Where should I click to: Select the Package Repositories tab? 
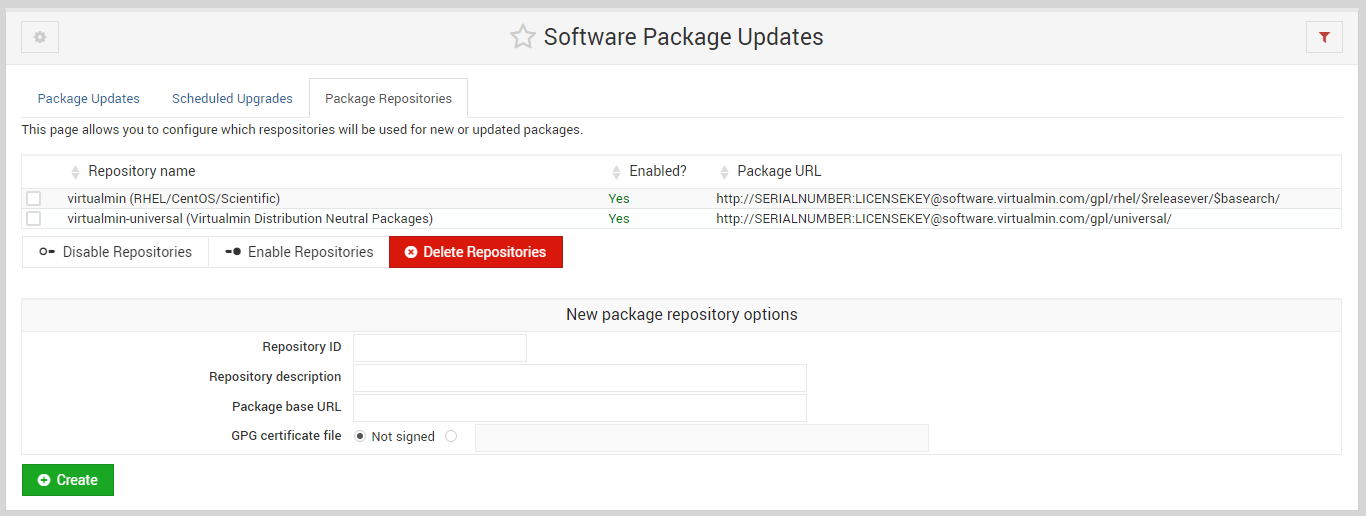[388, 99]
